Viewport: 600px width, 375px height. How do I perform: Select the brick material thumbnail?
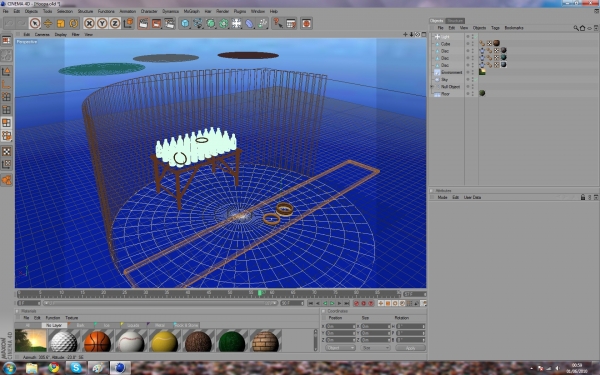click(266, 341)
